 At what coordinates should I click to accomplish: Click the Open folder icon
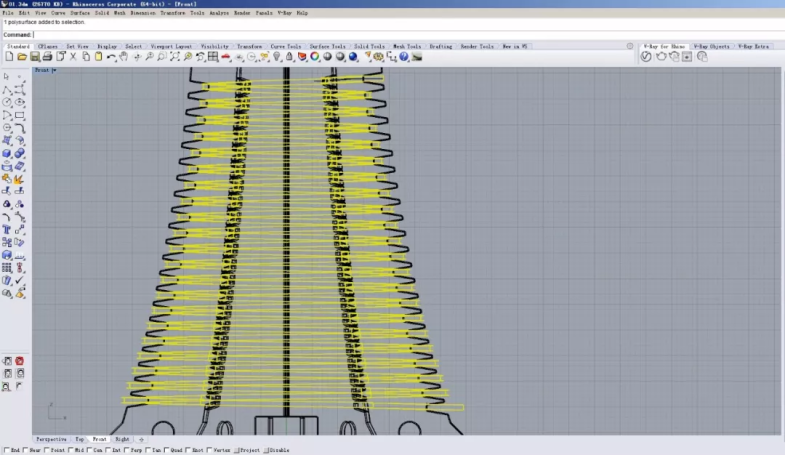click(21, 57)
